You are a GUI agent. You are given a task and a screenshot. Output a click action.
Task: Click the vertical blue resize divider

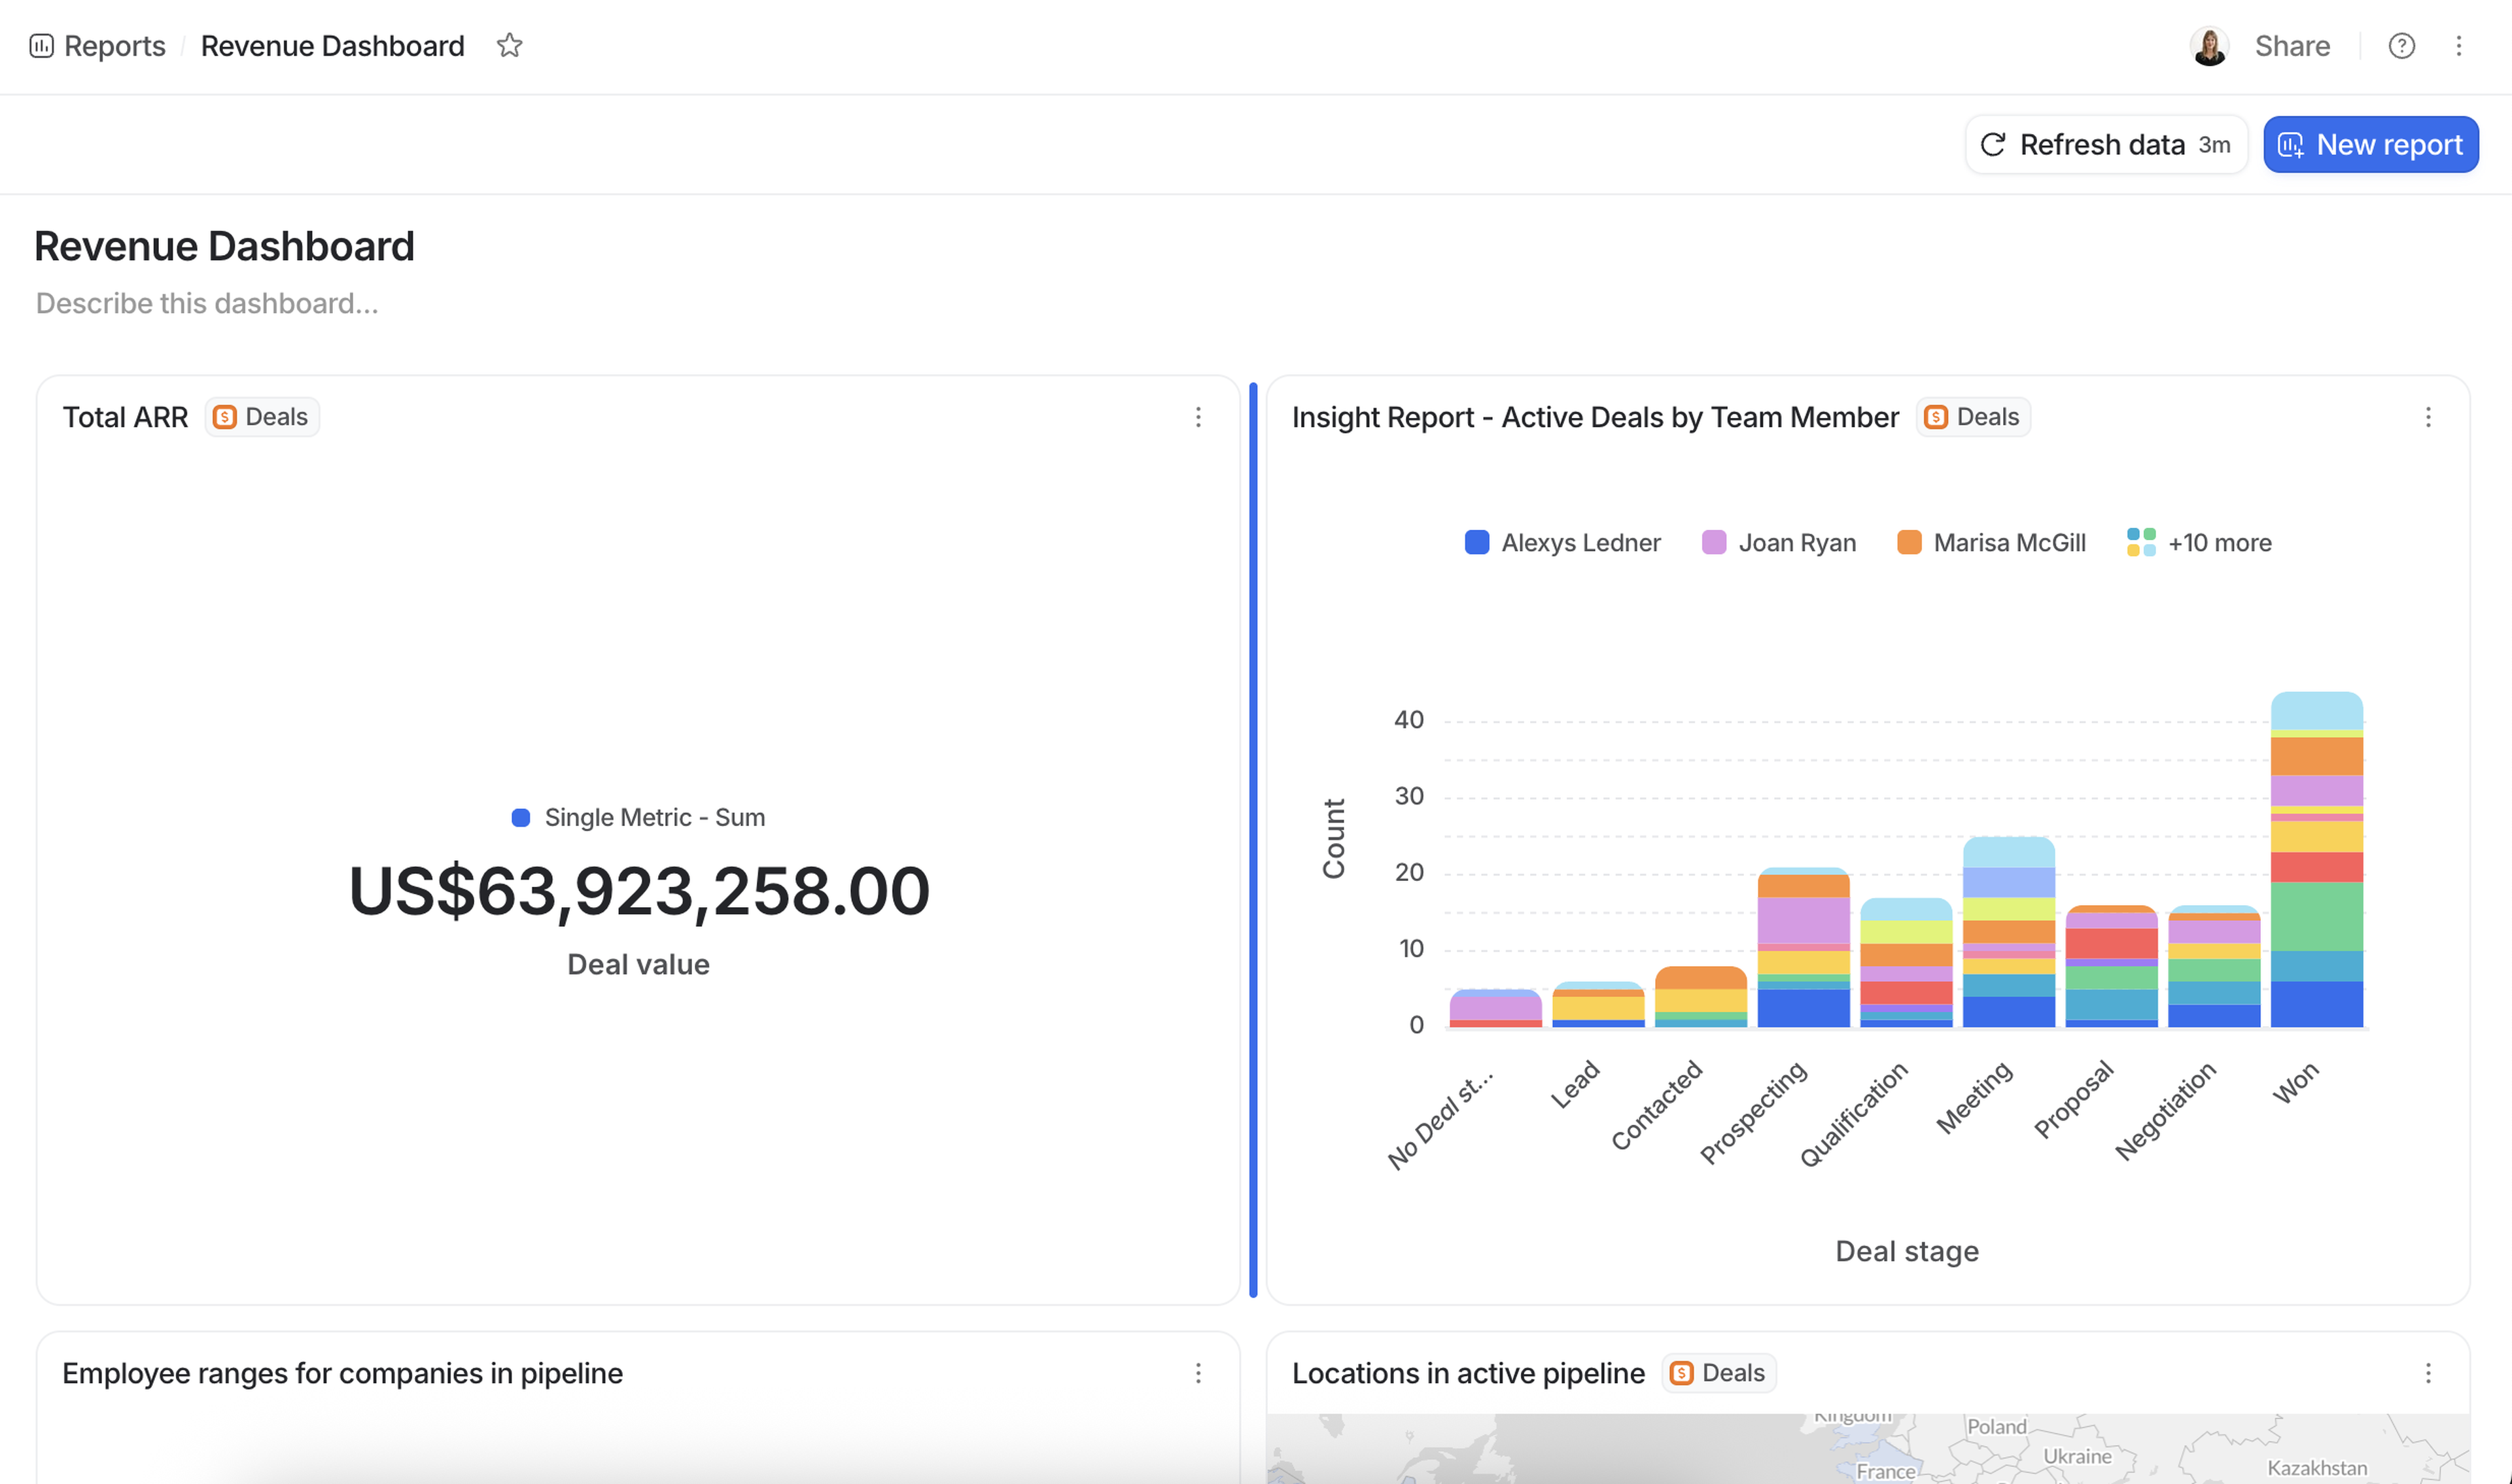tap(1253, 840)
